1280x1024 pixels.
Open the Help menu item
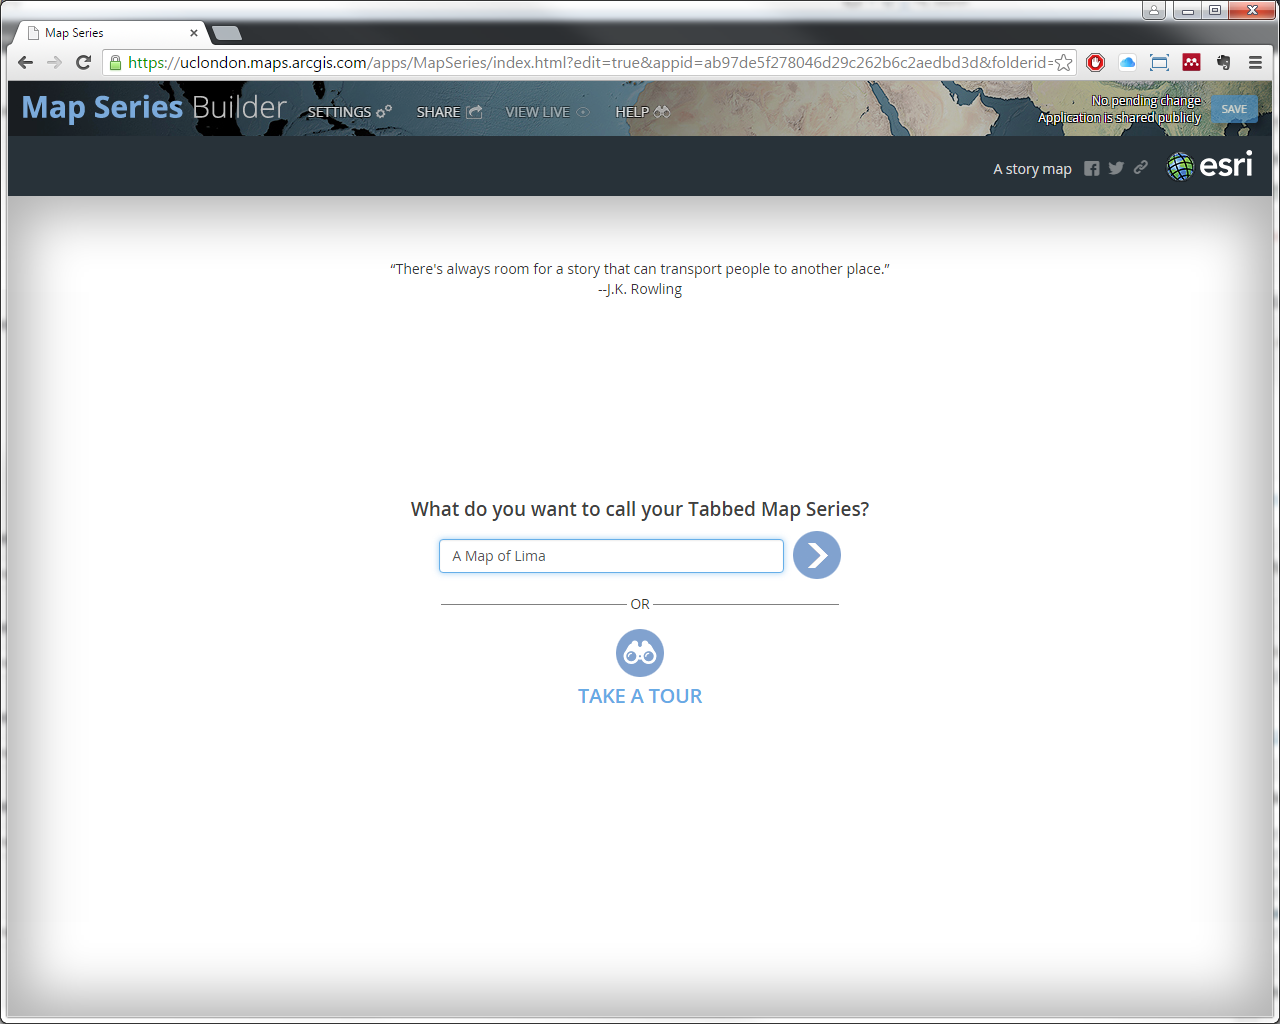[x=642, y=112]
